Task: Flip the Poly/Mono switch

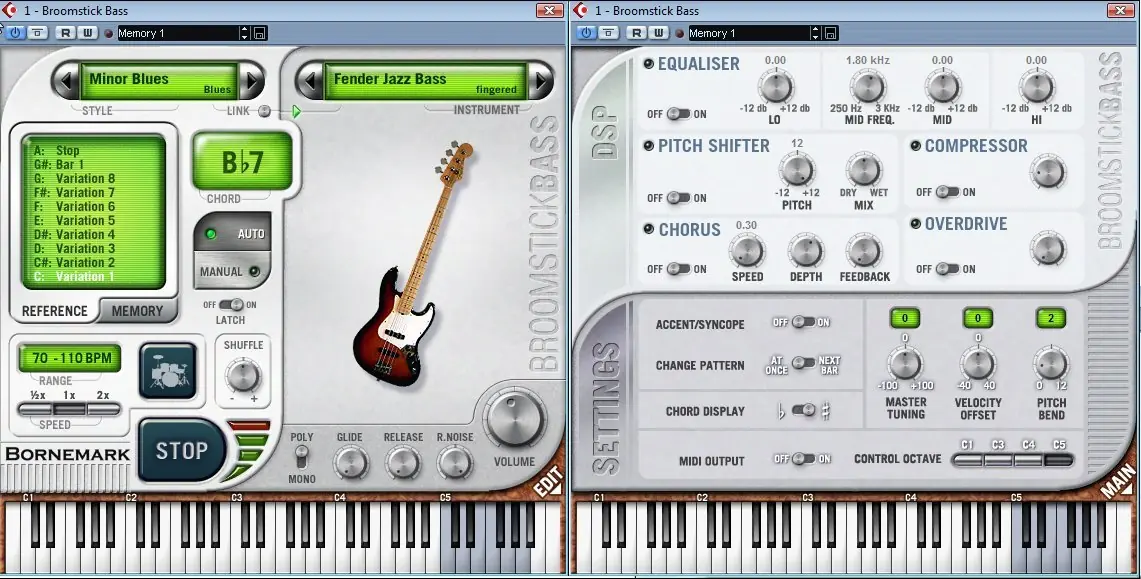Action: point(301,458)
